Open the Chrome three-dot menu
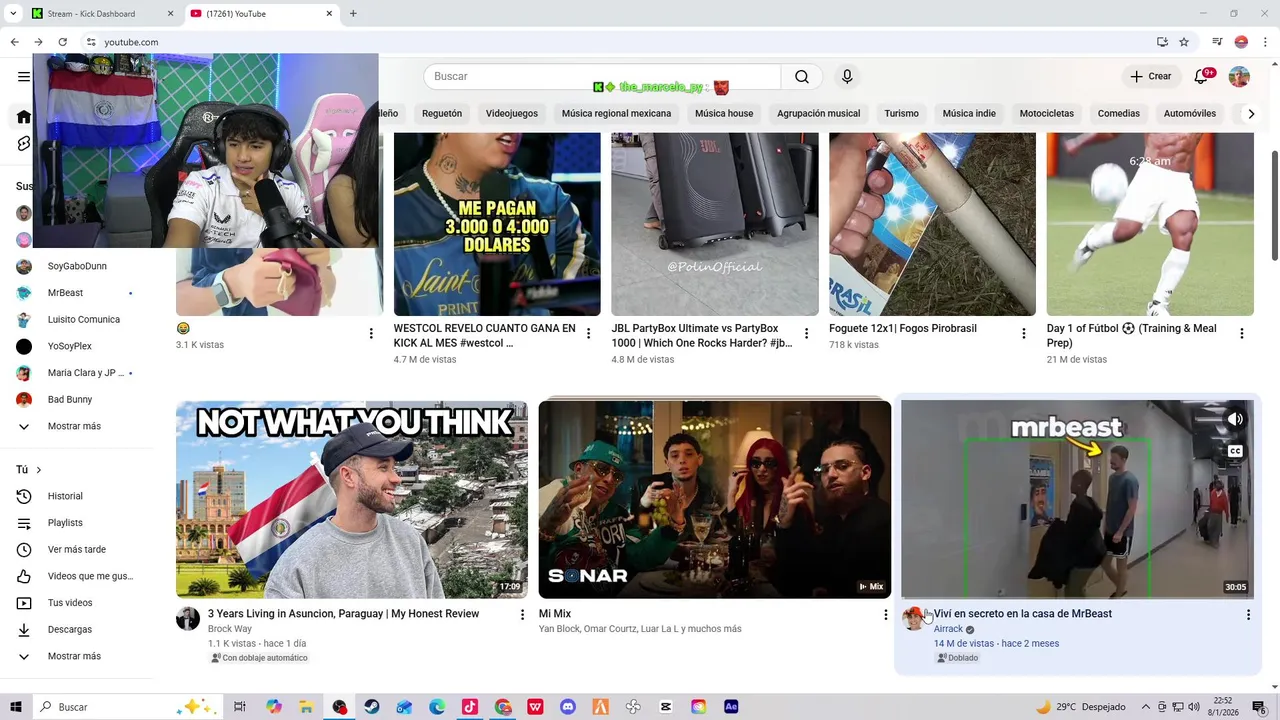The height and width of the screenshot is (720, 1280). (1265, 42)
